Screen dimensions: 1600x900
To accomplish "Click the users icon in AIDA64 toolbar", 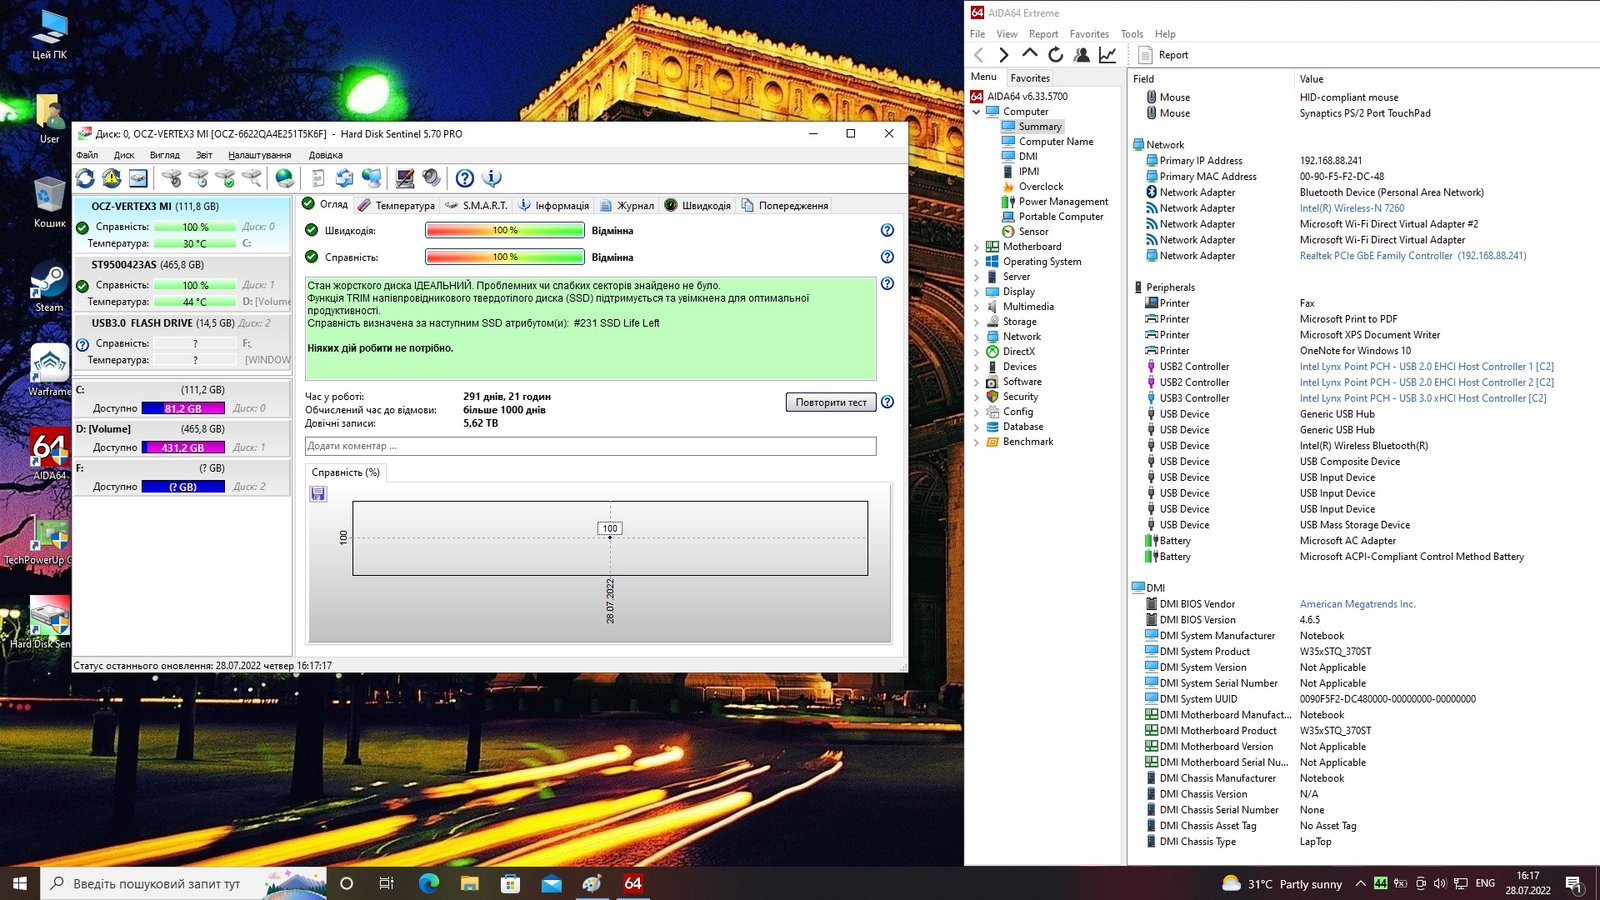I will pos(1081,55).
